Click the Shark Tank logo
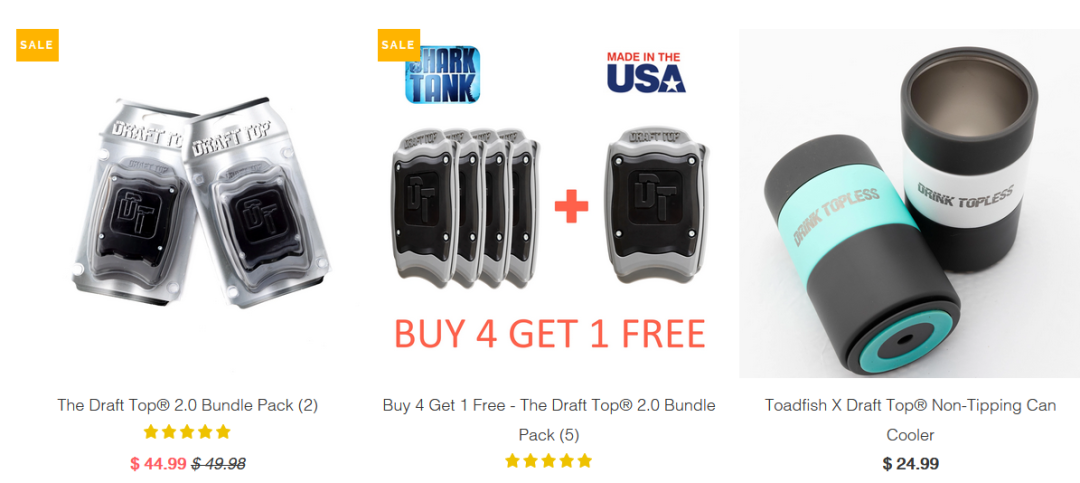1080x483 pixels. [442, 74]
